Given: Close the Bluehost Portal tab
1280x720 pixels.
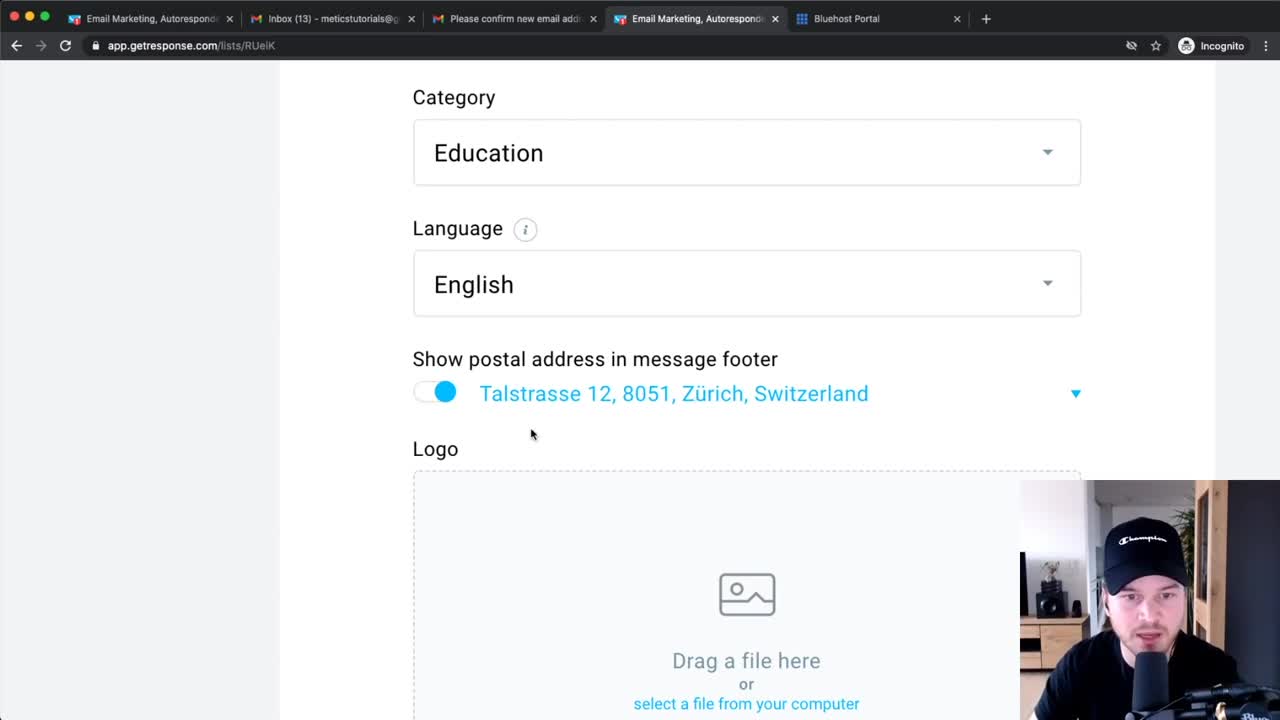Looking at the screenshot, I should [x=957, y=19].
